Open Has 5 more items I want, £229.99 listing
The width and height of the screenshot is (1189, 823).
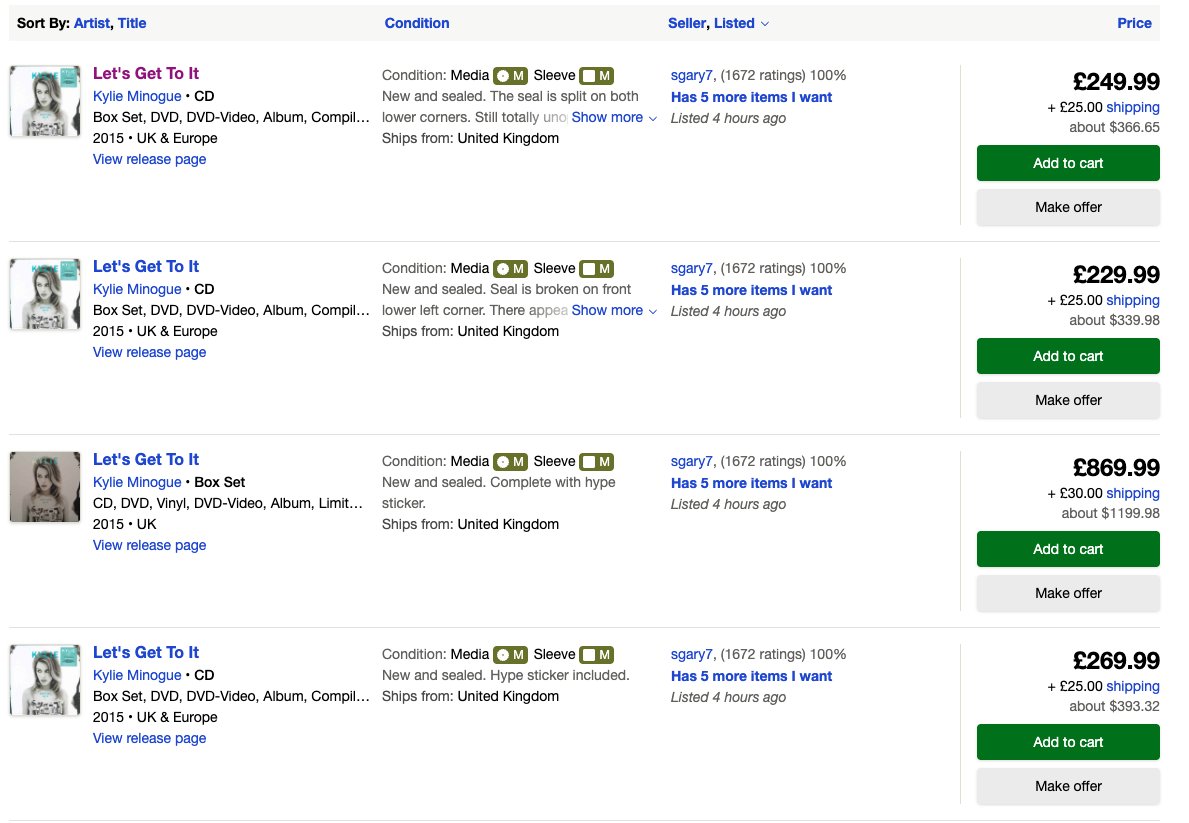(x=751, y=290)
